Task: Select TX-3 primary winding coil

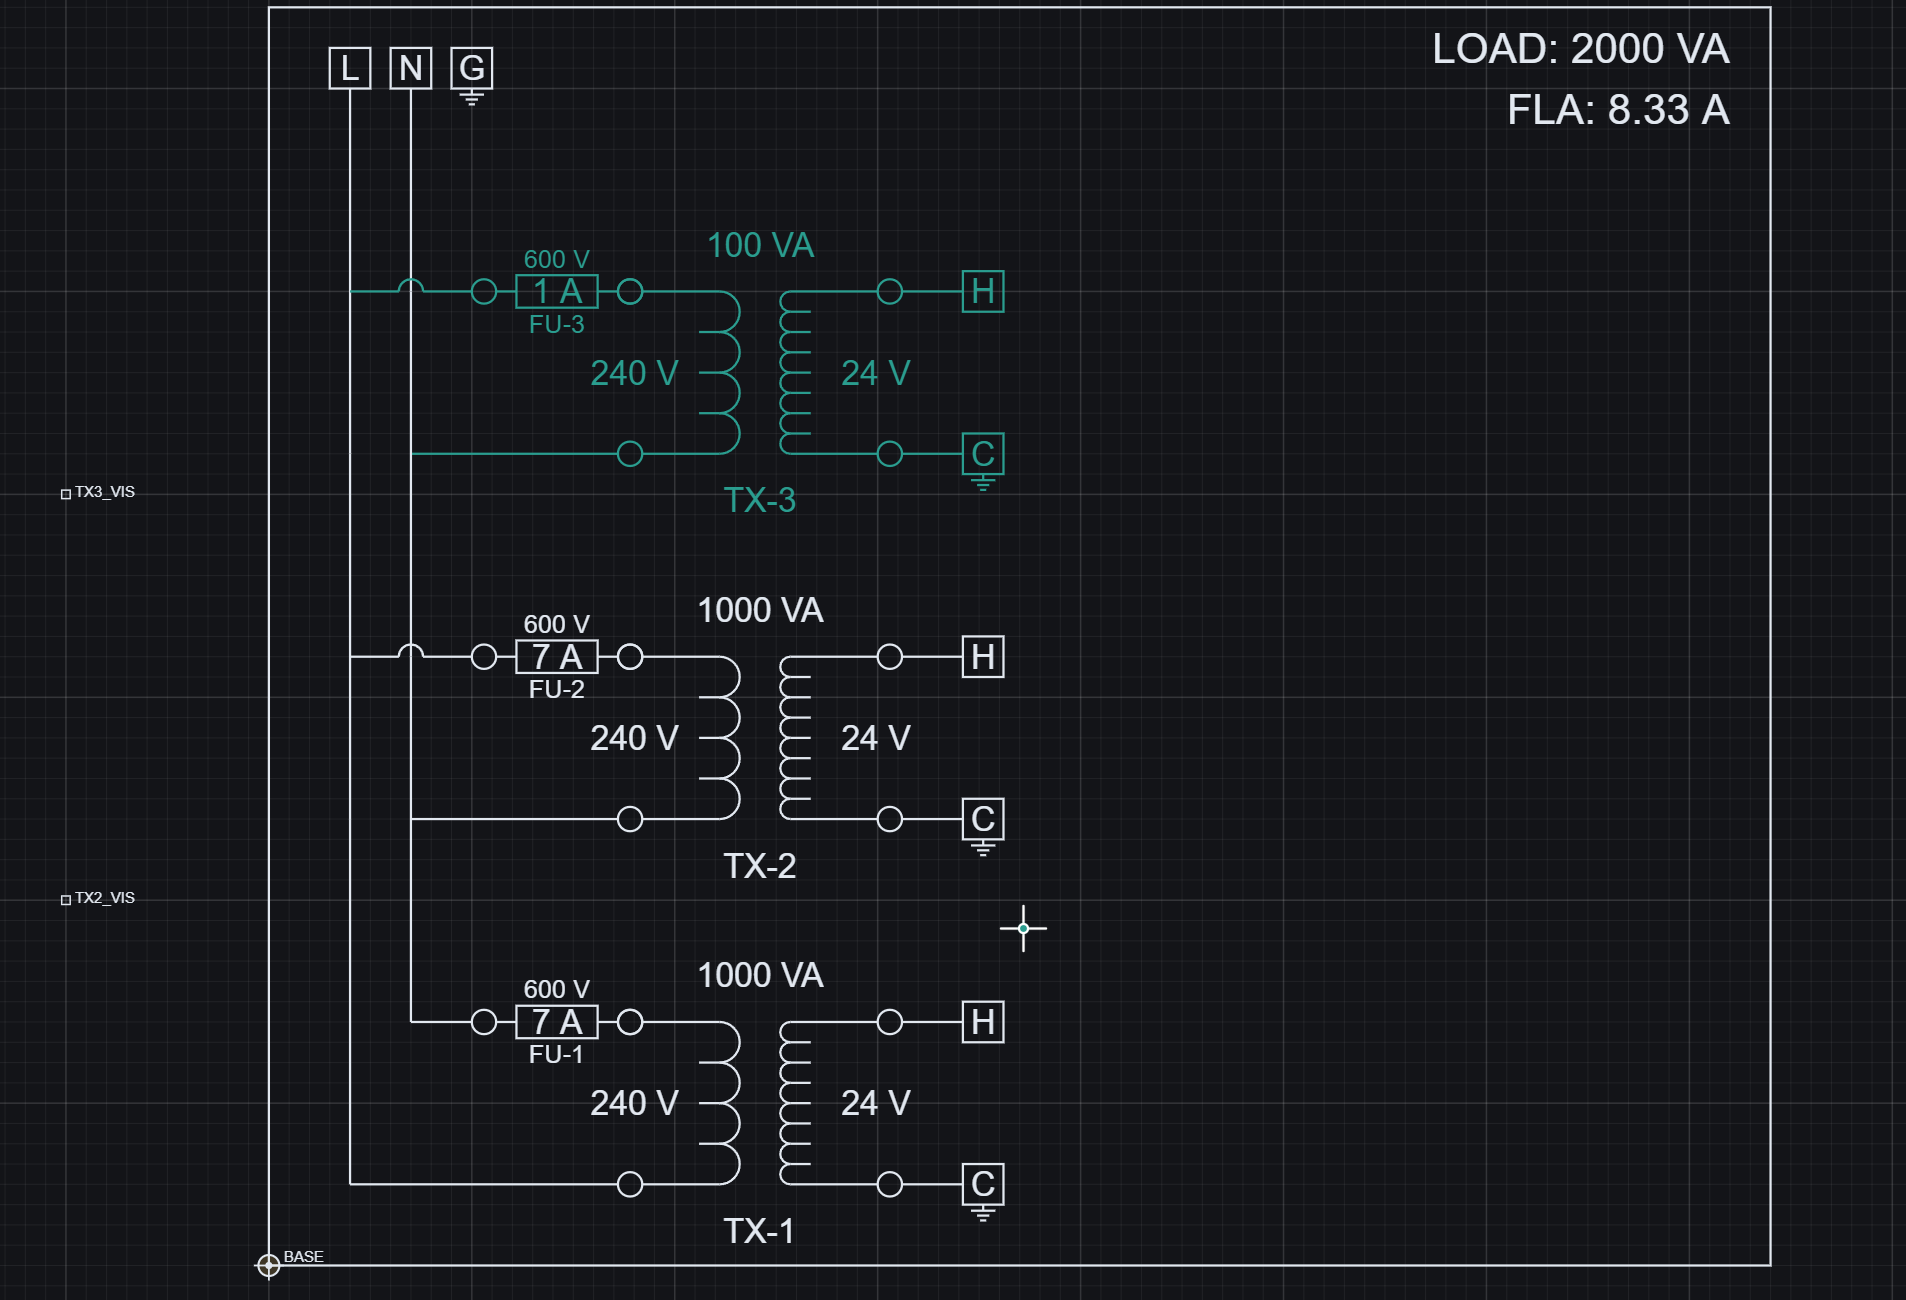Action: tap(721, 373)
